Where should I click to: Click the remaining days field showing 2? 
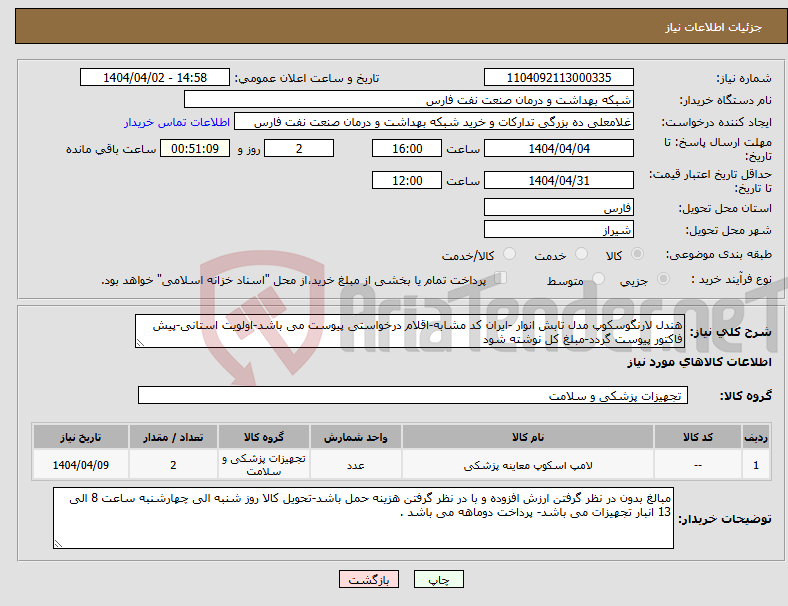click(299, 149)
